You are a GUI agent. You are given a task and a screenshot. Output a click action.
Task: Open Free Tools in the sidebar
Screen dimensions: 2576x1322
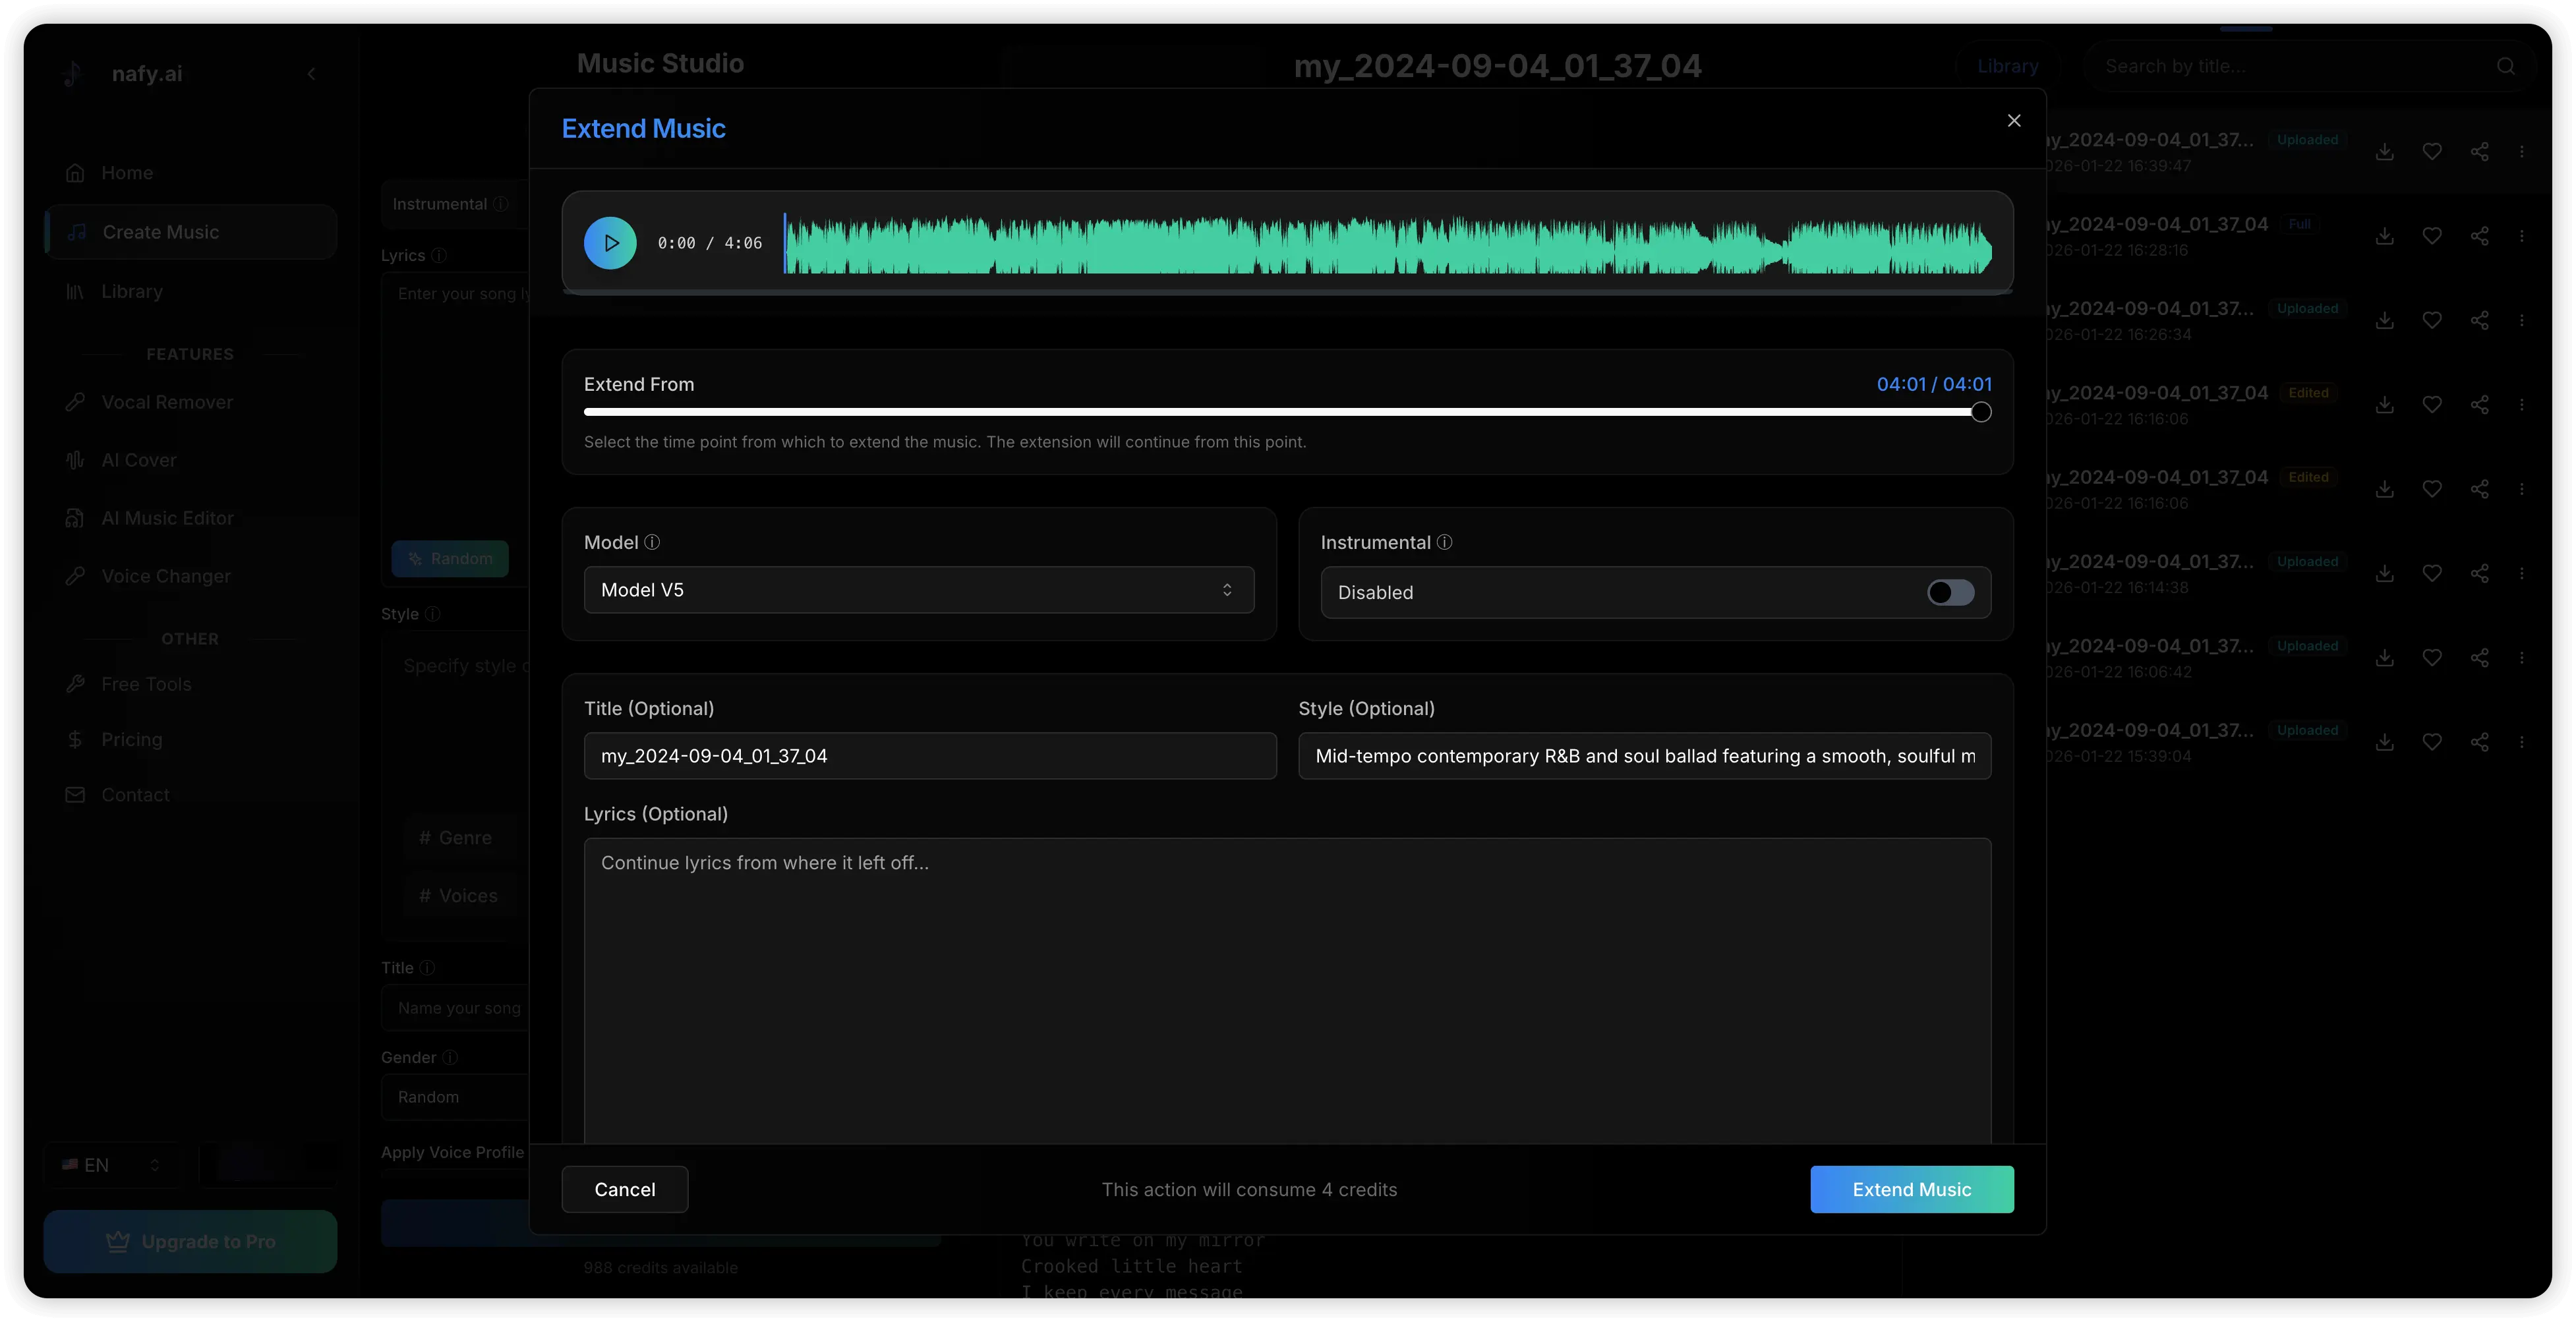pyautogui.click(x=190, y=684)
